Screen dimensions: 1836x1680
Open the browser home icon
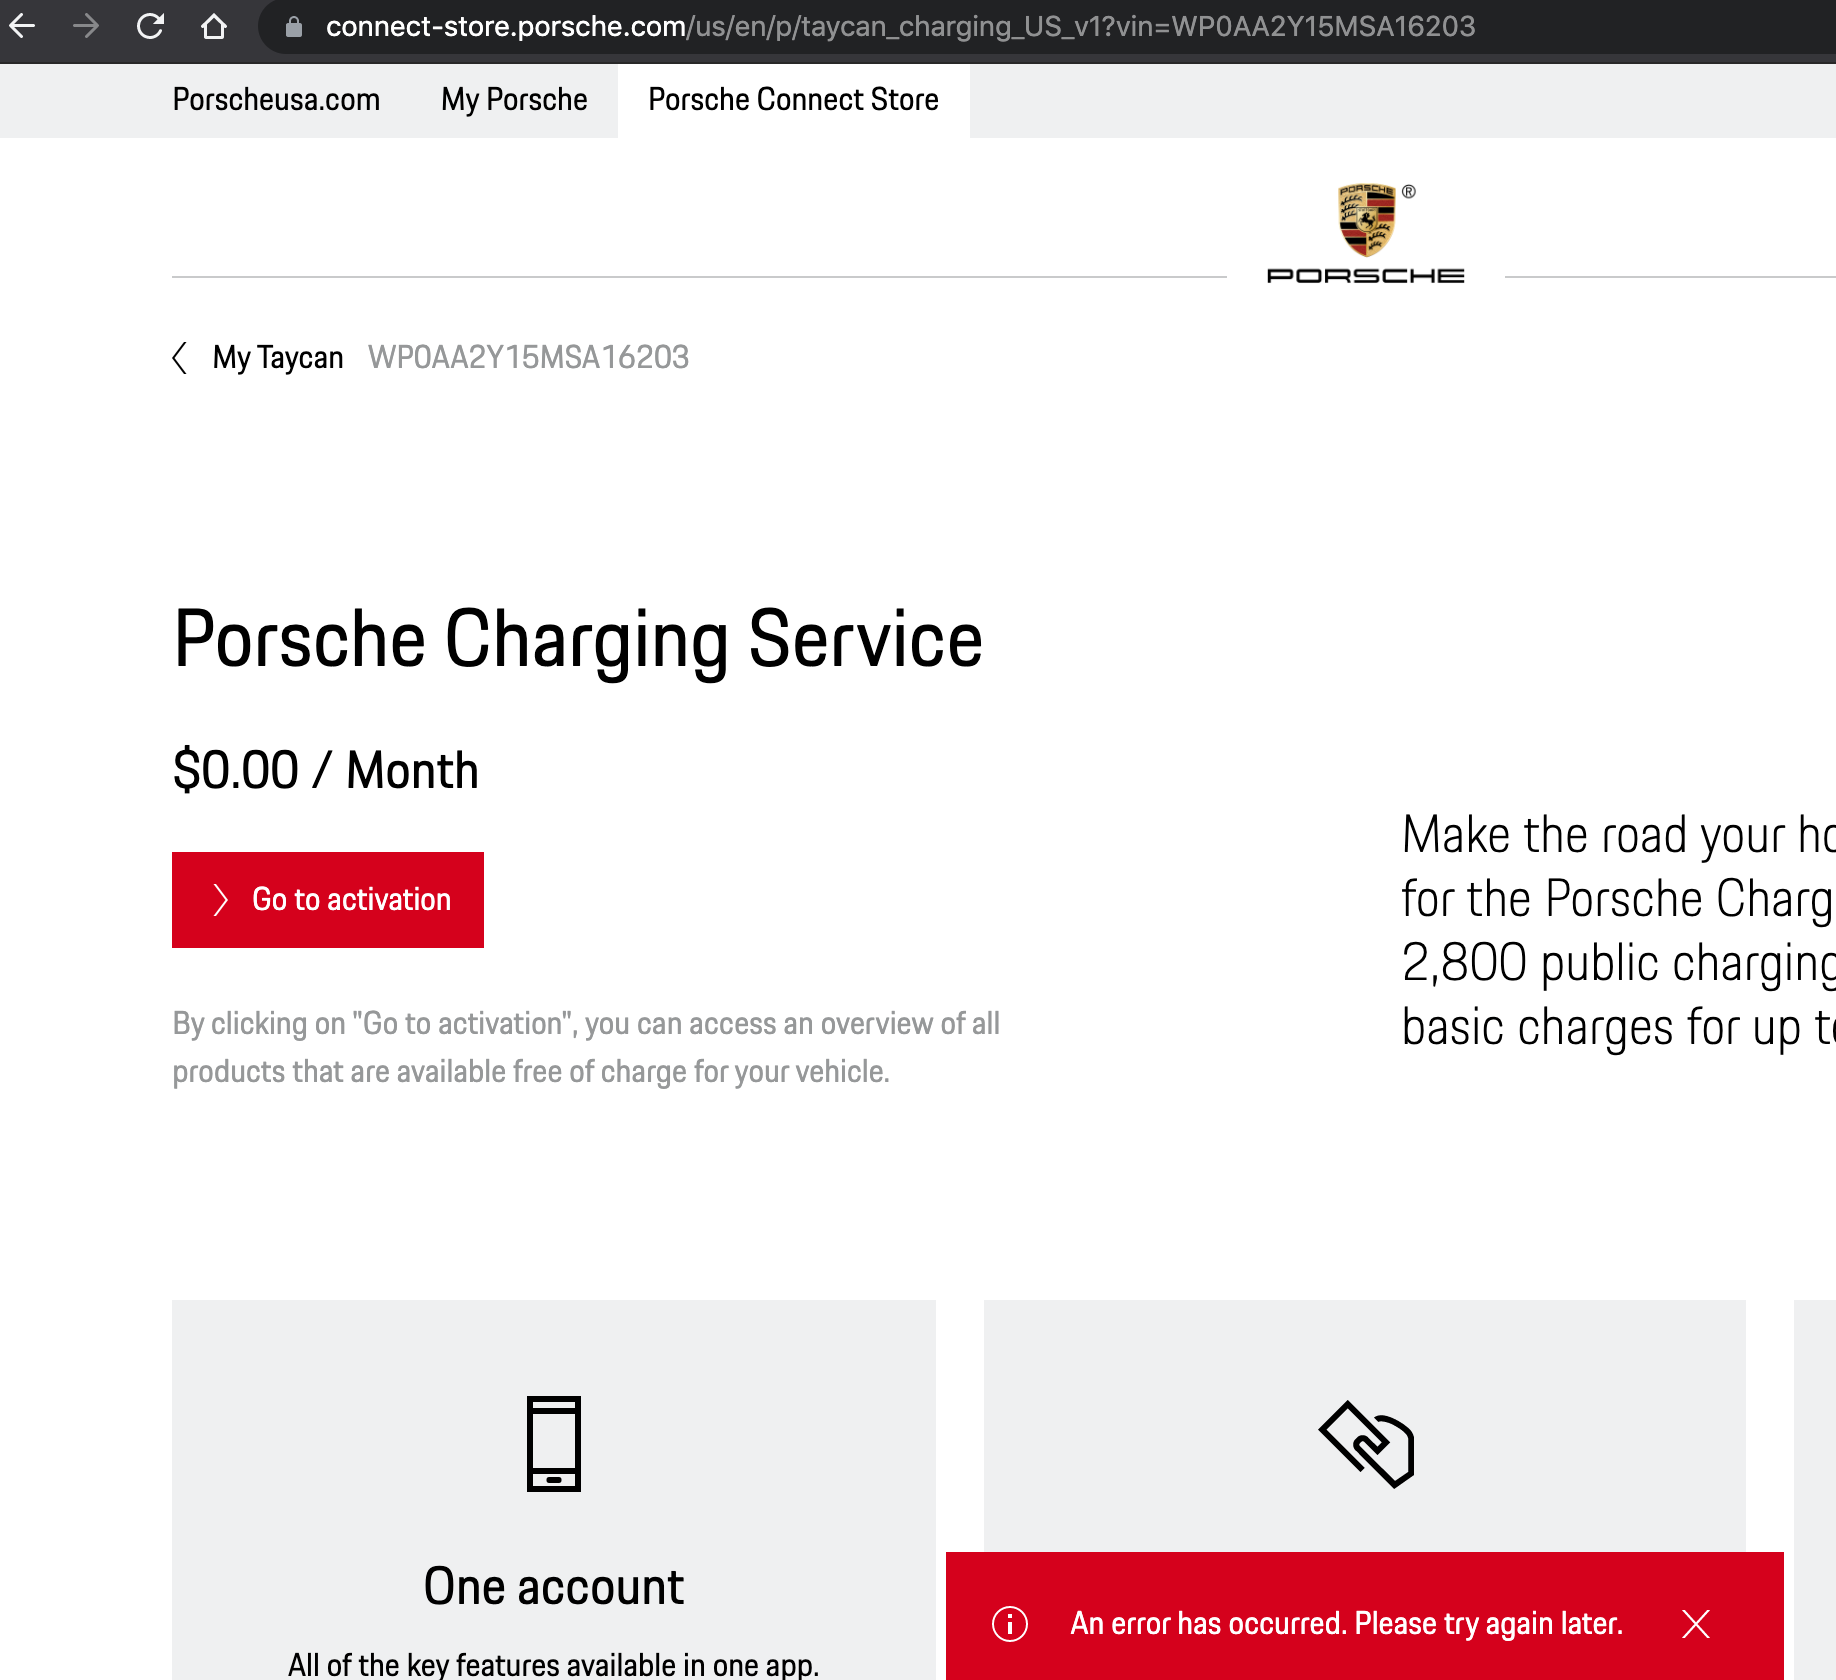(213, 26)
